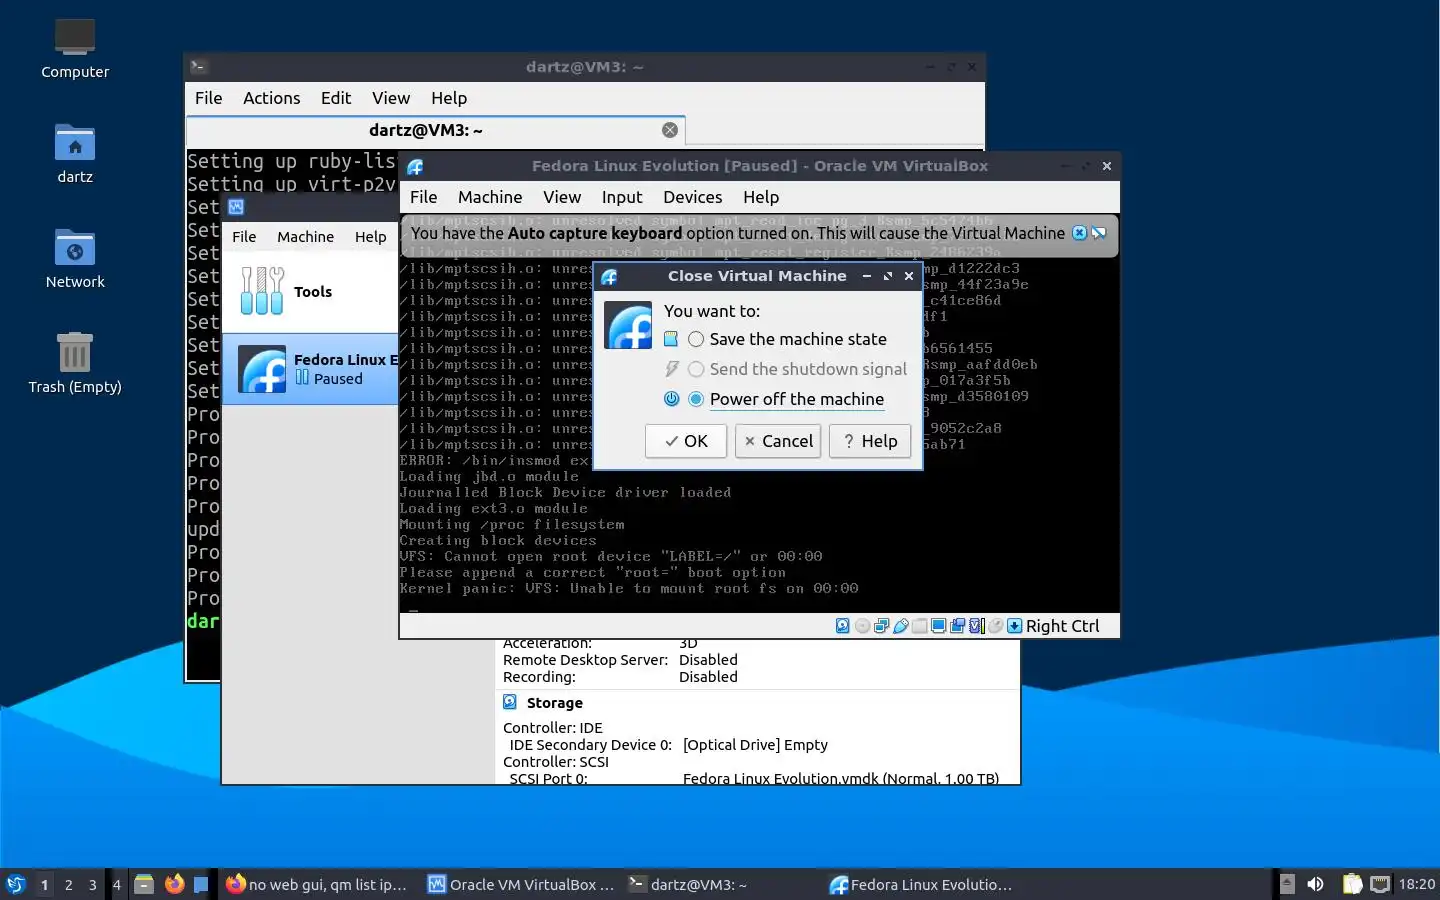This screenshot has height=900, width=1440.
Task: Open the Network desktop icon
Action: pos(75,258)
